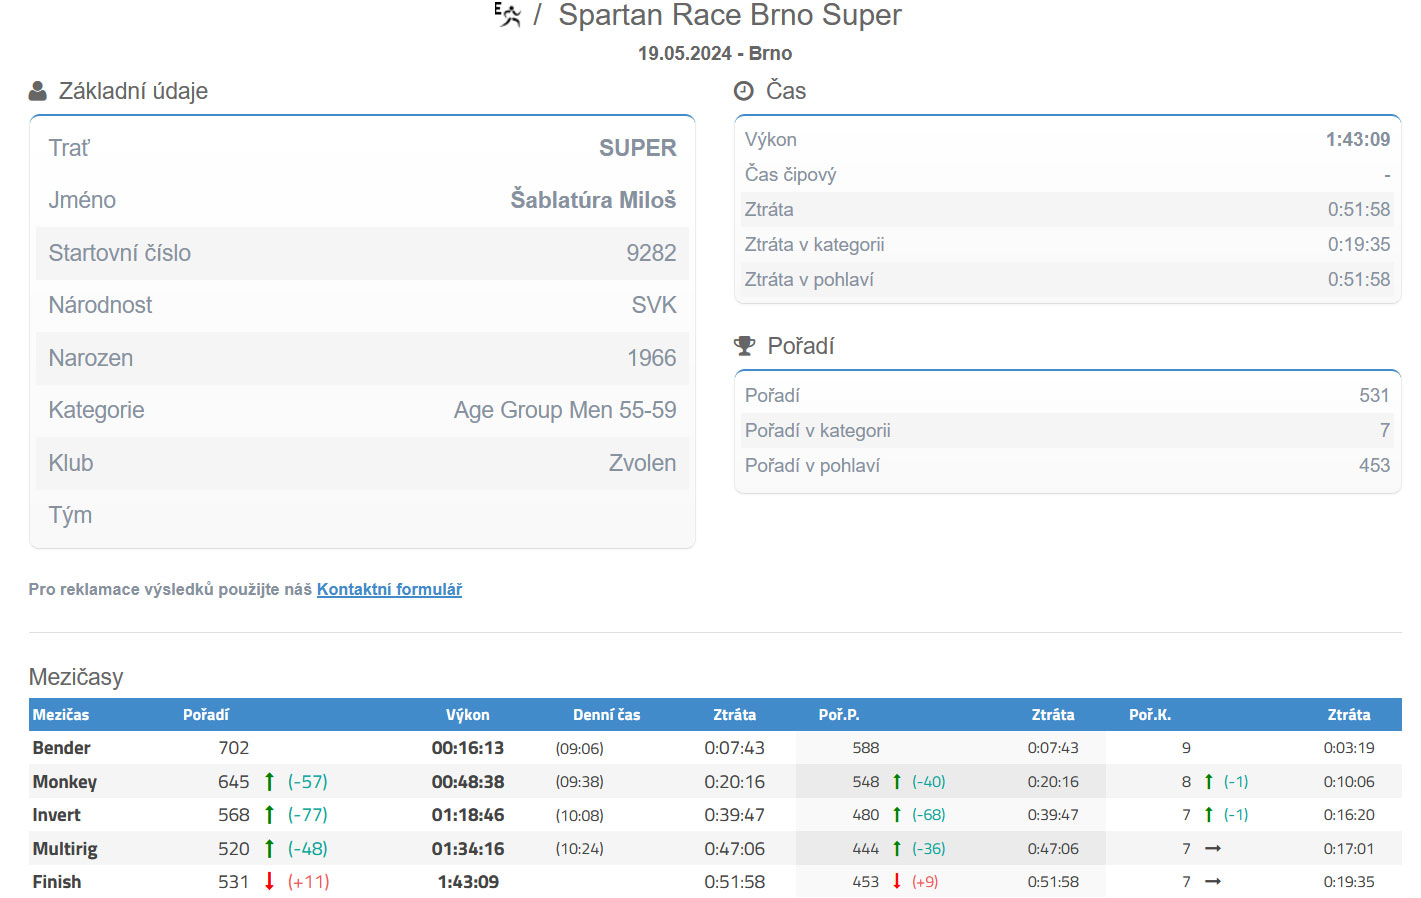The width and height of the screenshot is (1421, 898).
Task: Click the Spartan Race Brno Super title
Action: pyautogui.click(x=730, y=15)
